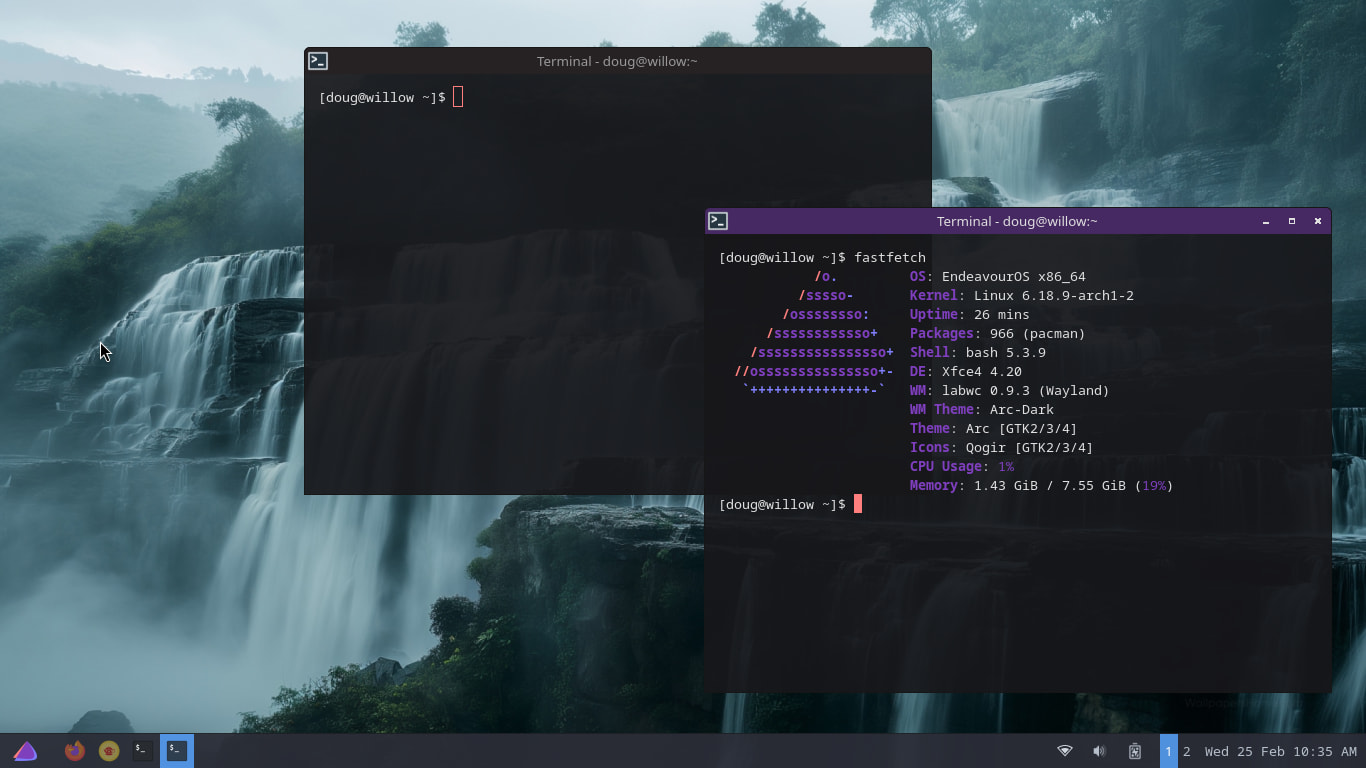Select workspace 1 in the pager
This screenshot has width=1366, height=768.
[x=1168, y=751]
